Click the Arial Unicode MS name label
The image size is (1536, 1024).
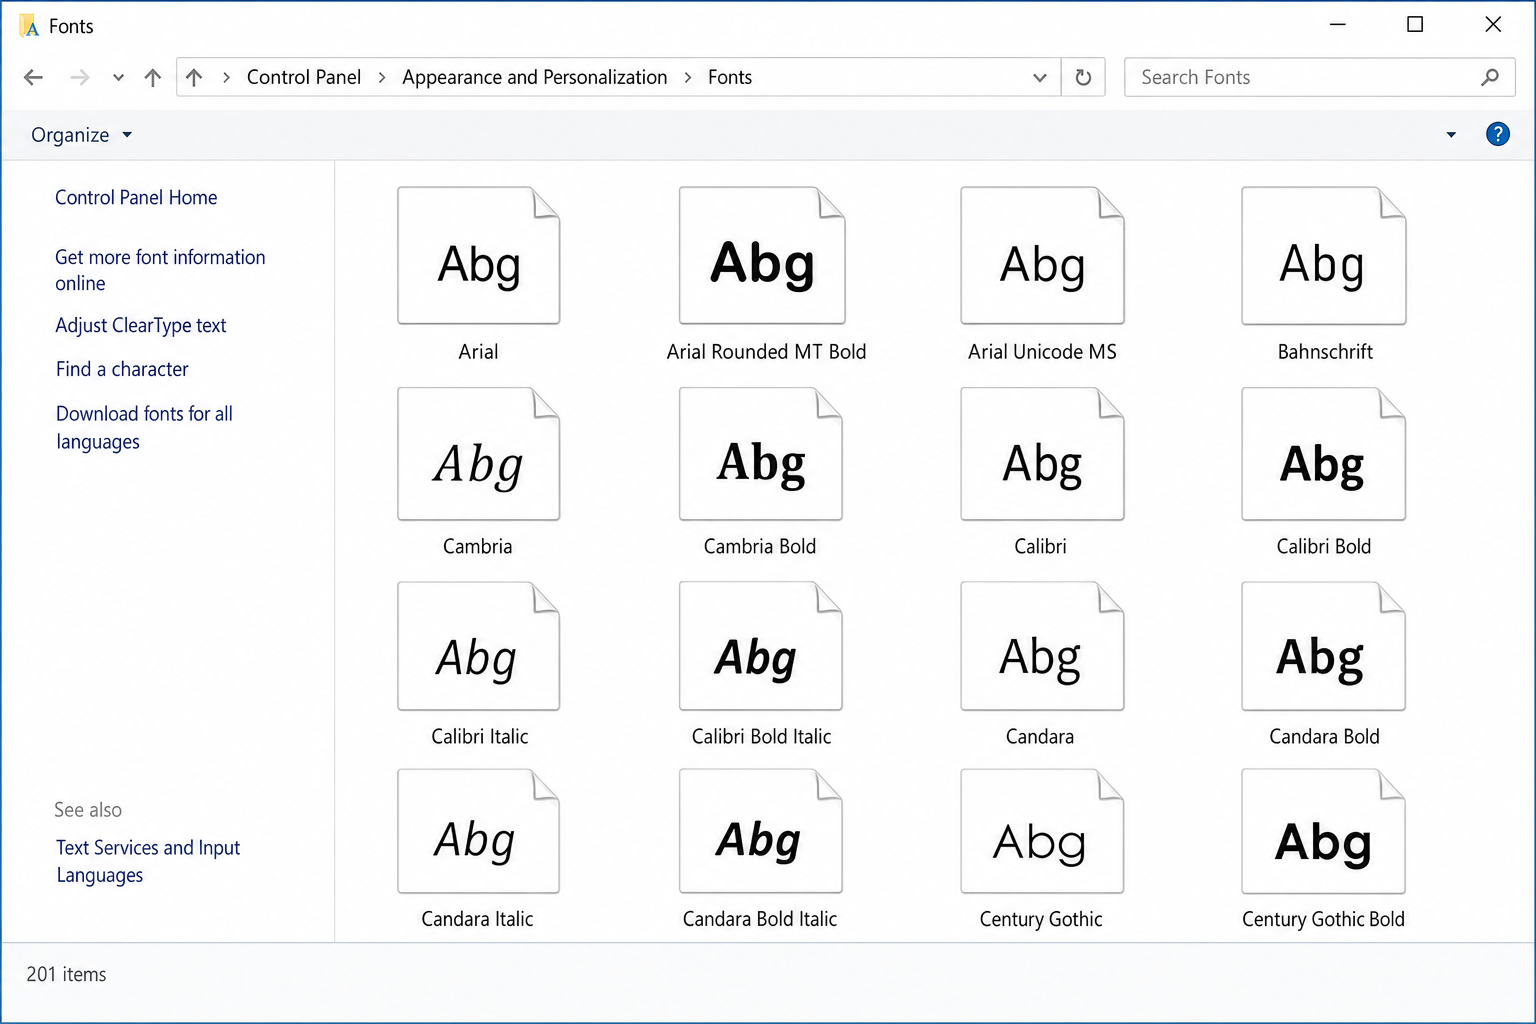coord(1042,351)
